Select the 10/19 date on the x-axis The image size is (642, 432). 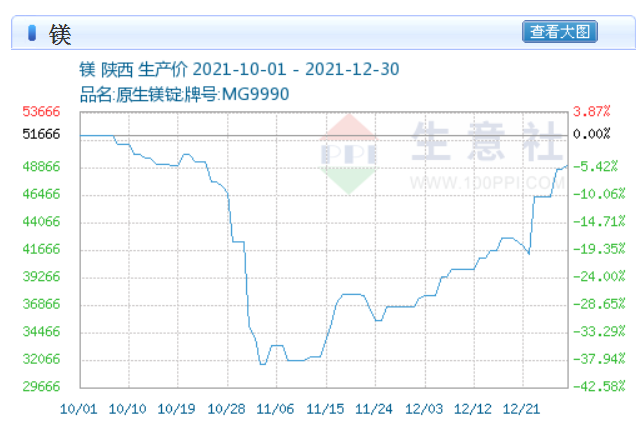coord(177,408)
